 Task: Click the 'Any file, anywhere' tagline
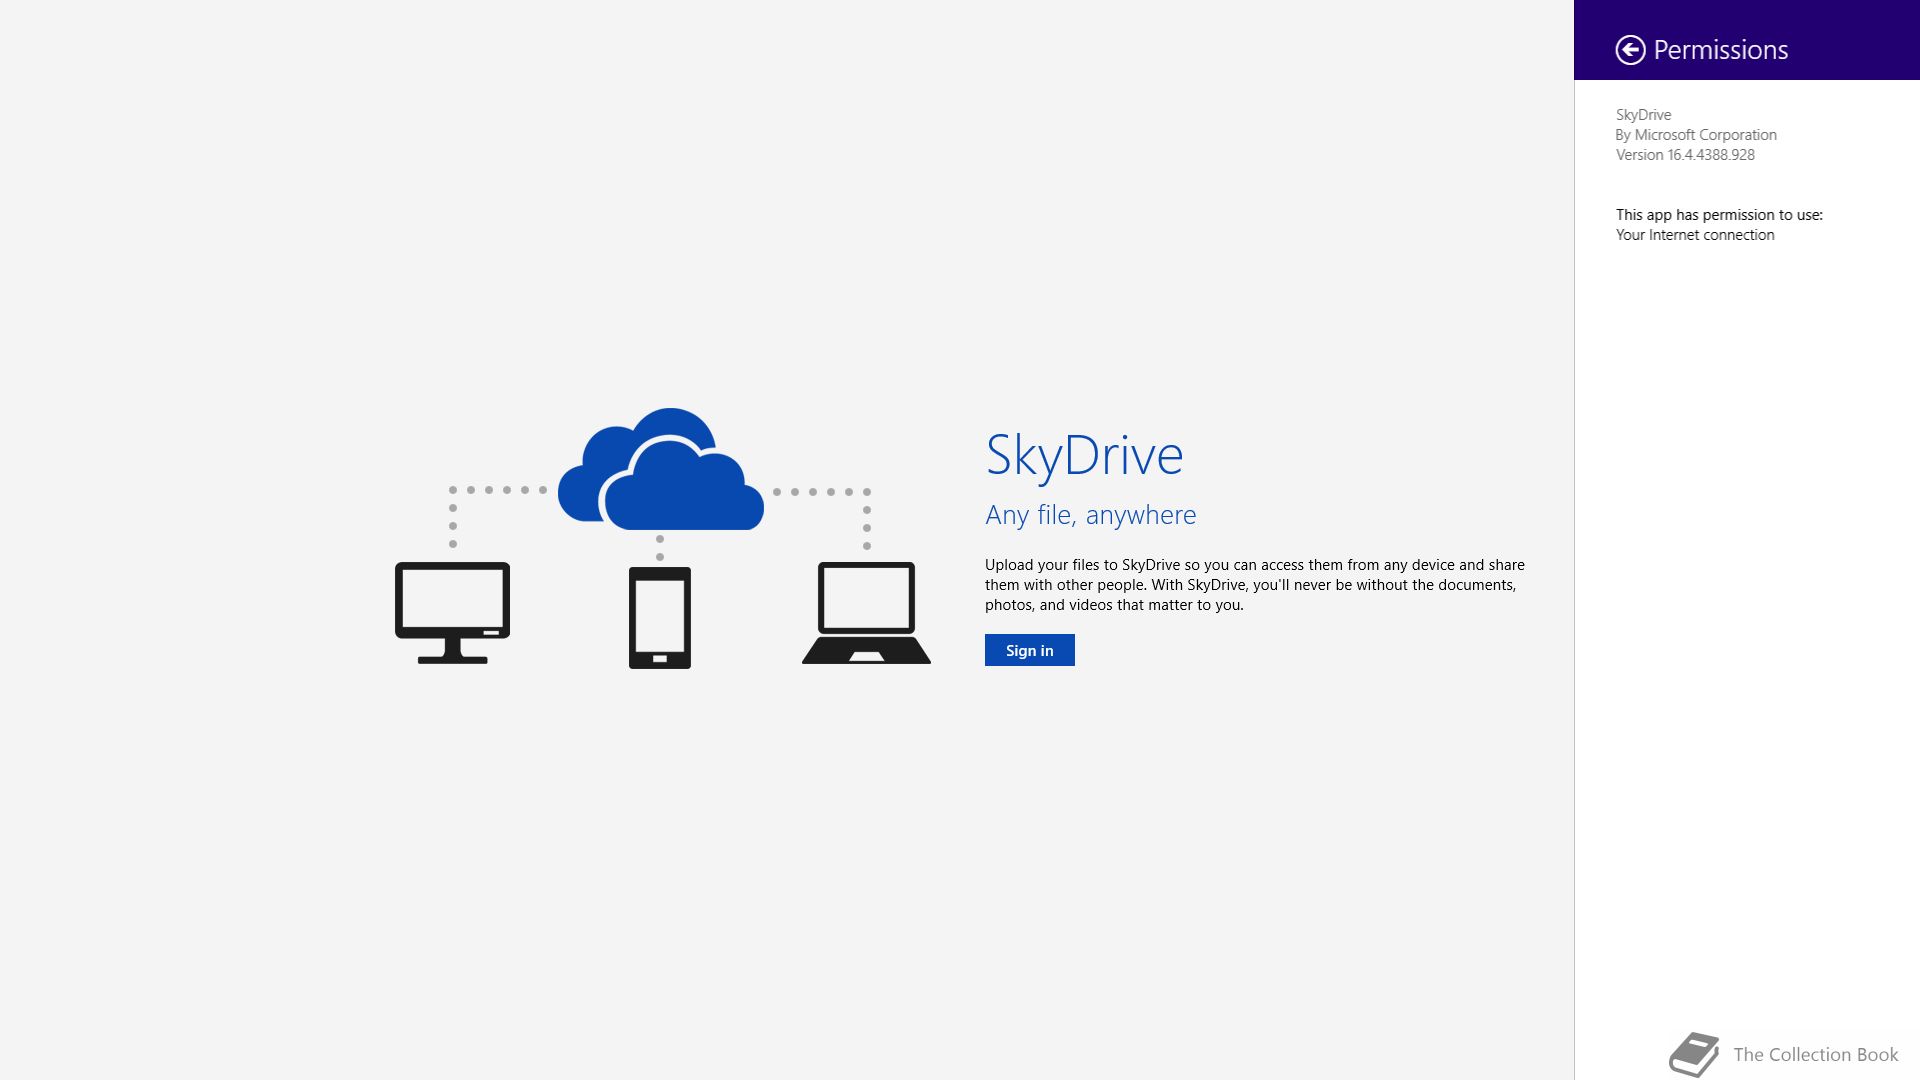[x=1090, y=515]
